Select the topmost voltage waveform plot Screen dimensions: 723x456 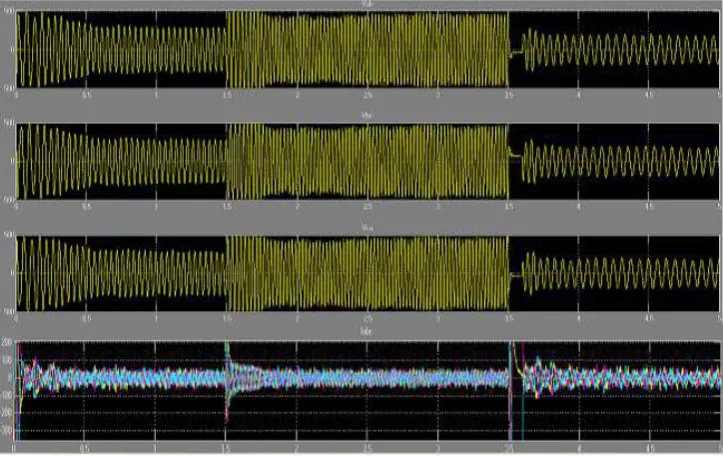coord(367,49)
